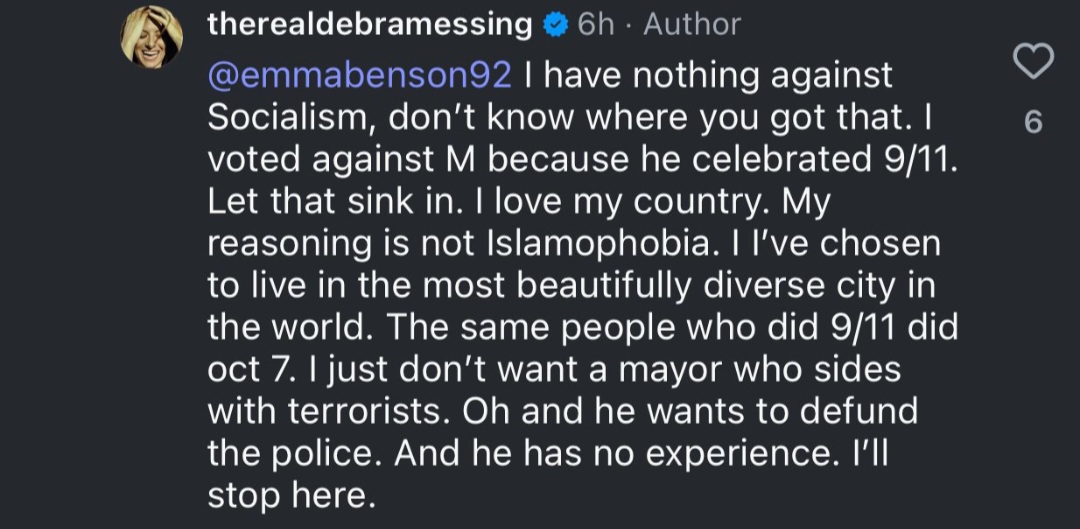Viewport: 1080px width, 529px height.
Task: View the like count of 6
Action: [x=1034, y=123]
